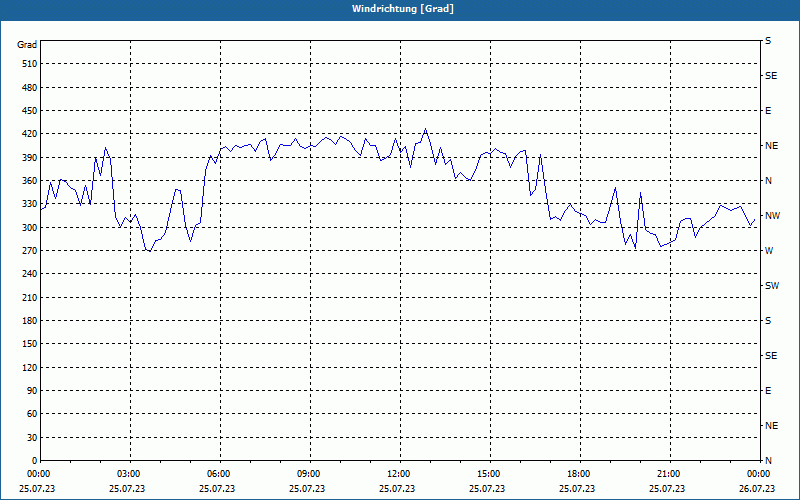This screenshot has width=800, height=500.
Task: Select the "06:00" time label
Action: (x=218, y=474)
